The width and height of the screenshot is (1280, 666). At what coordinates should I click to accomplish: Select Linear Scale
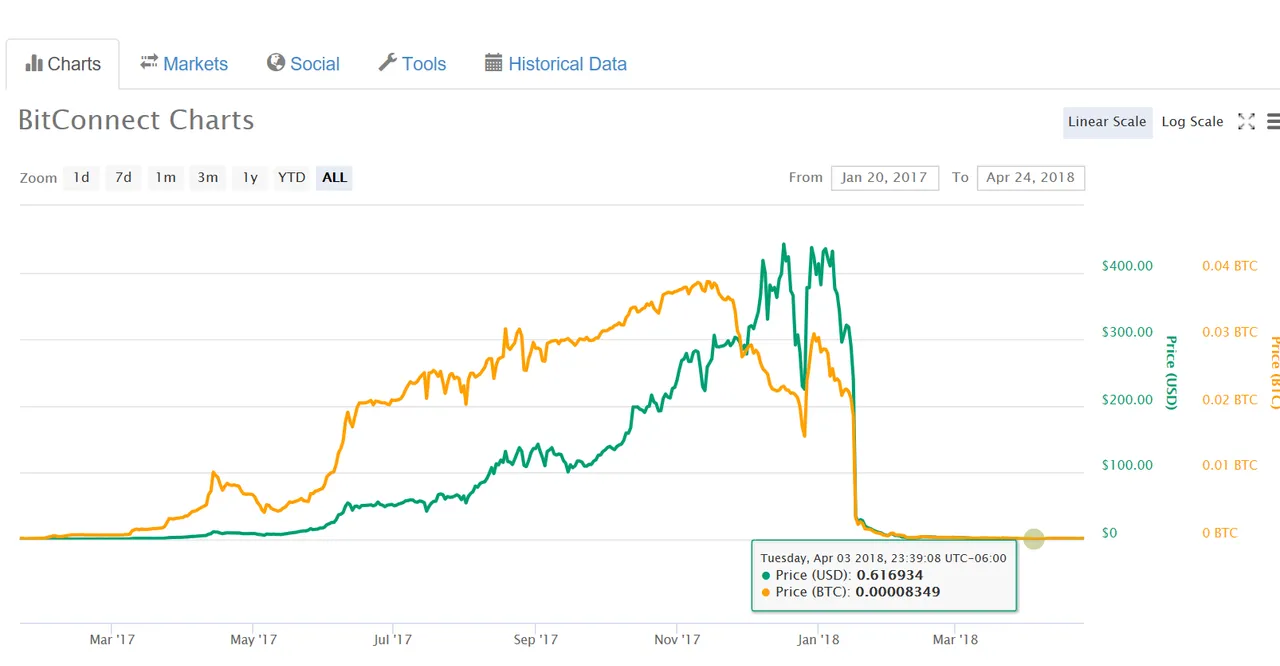(x=1107, y=122)
